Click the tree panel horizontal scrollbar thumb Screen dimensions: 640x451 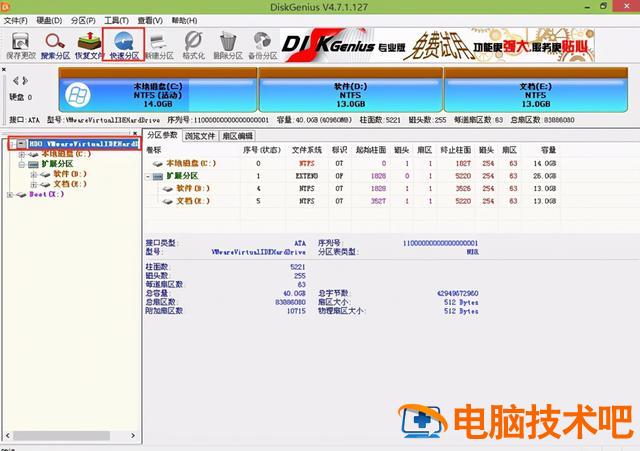61,435
